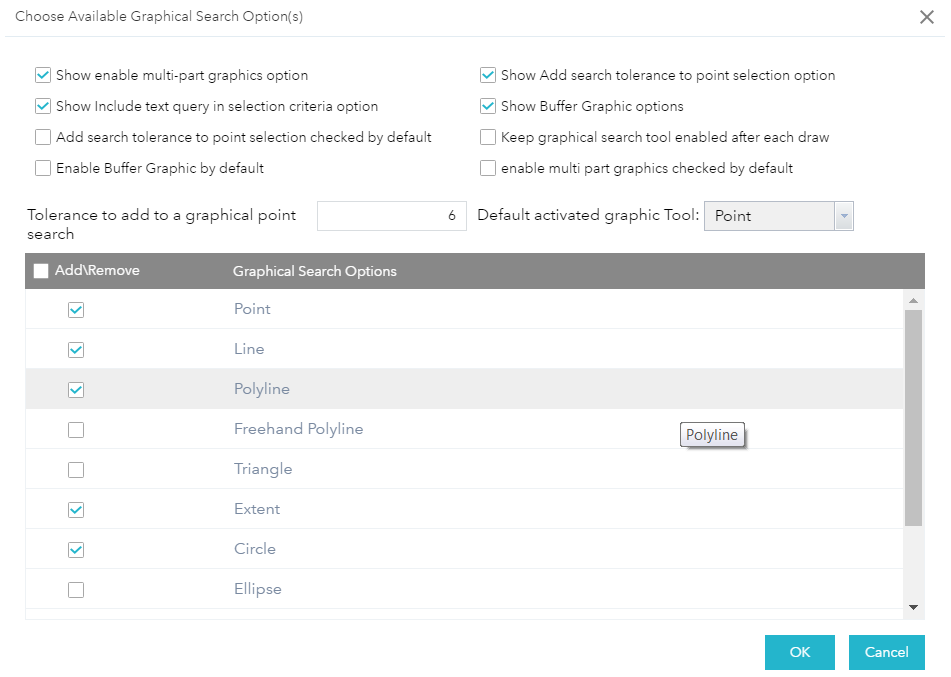Disable "Show enable multi-part graphics option"

coord(43,75)
